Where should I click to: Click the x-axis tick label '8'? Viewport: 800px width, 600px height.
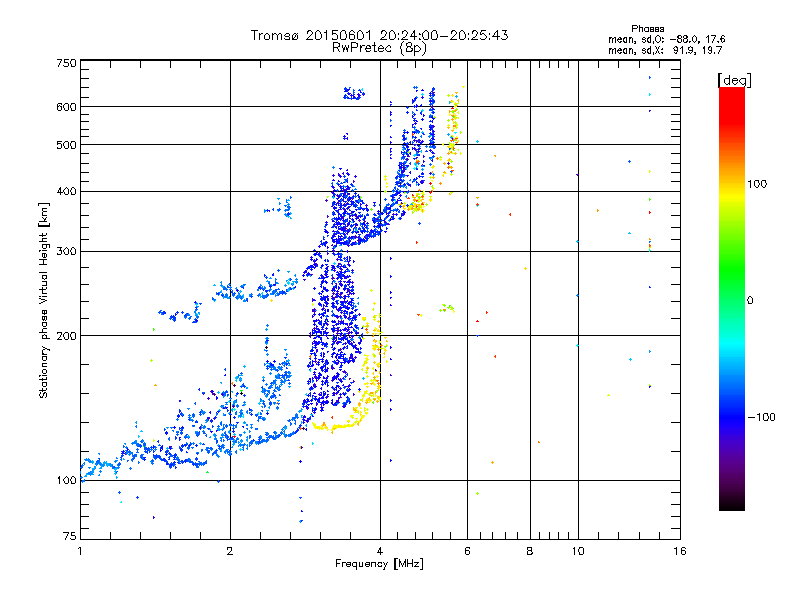pyautogui.click(x=530, y=551)
